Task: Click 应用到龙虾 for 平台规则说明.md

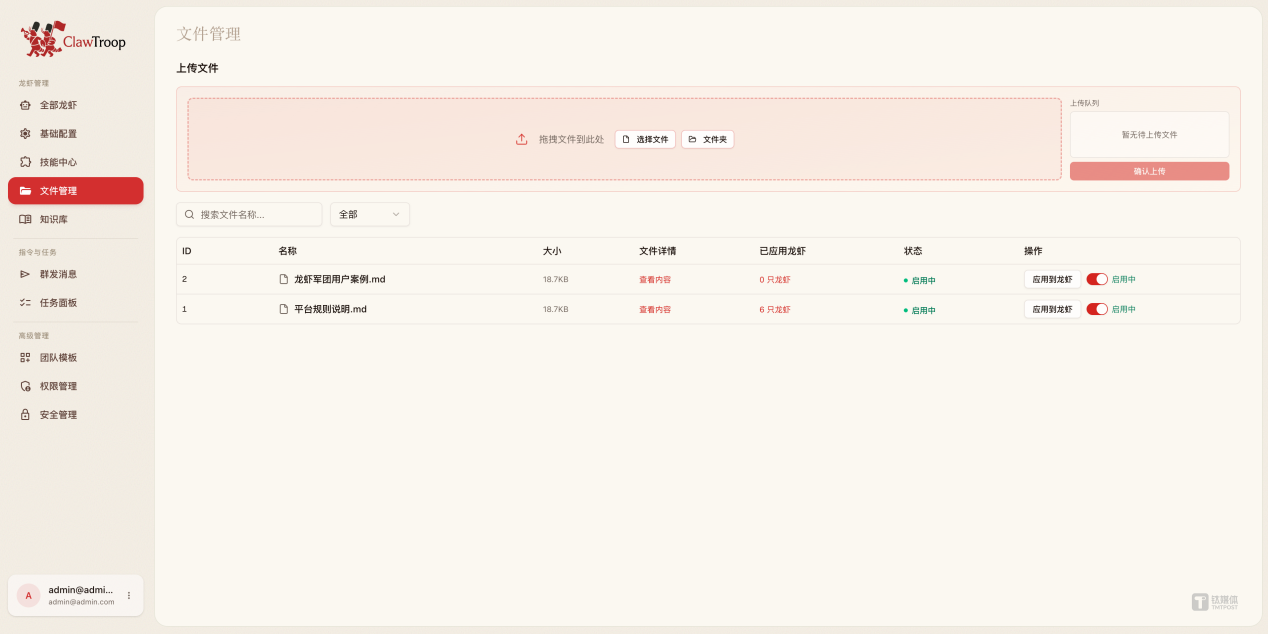Action: [x=1052, y=310]
